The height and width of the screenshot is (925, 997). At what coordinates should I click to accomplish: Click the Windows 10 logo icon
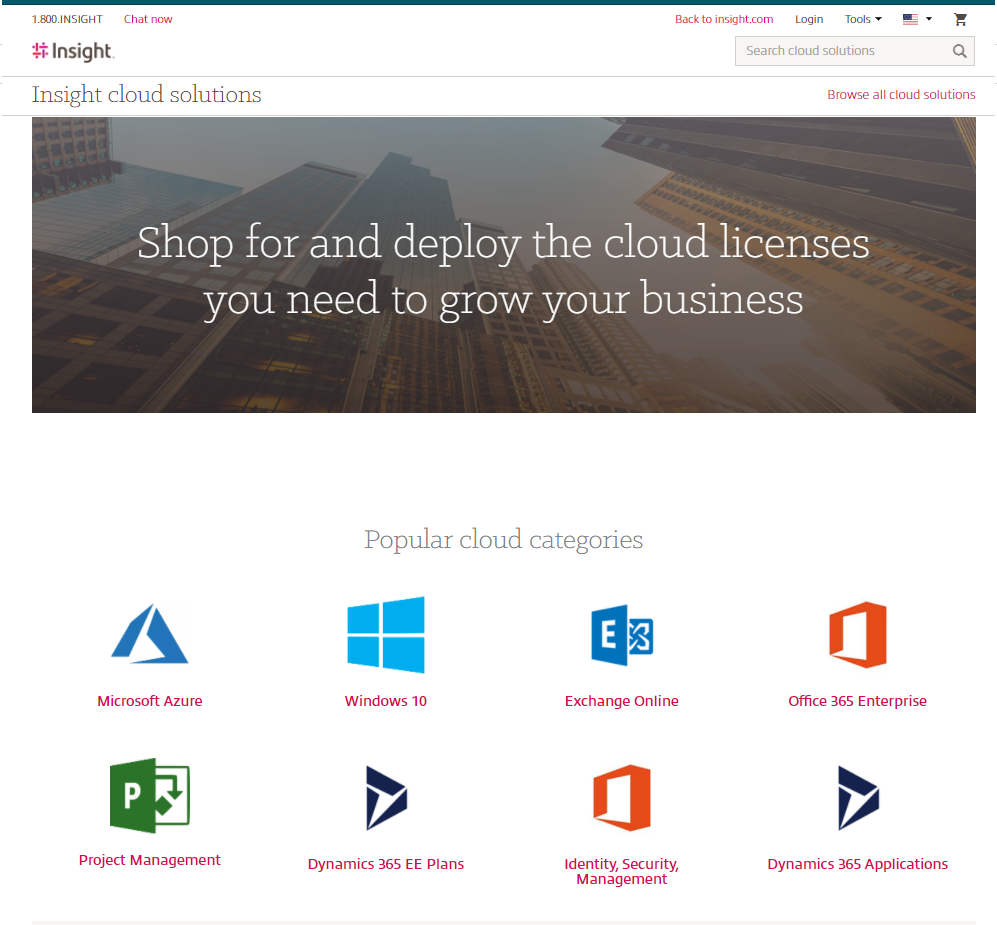click(385, 634)
